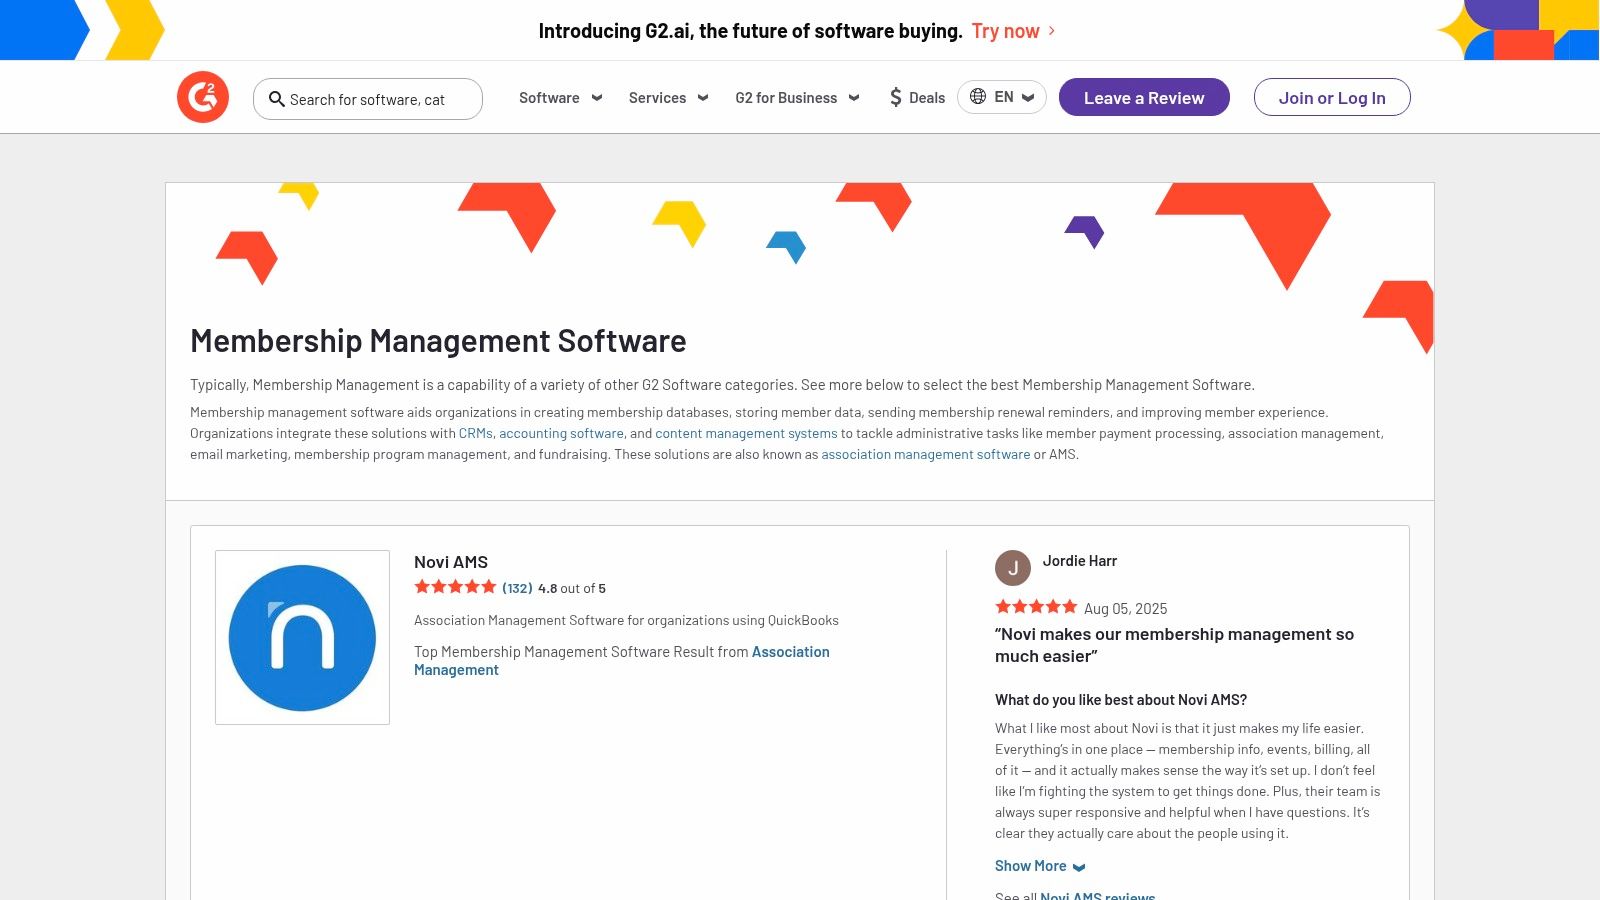Click the review's five-star rating
The width and height of the screenshot is (1600, 900).
point(1036,607)
